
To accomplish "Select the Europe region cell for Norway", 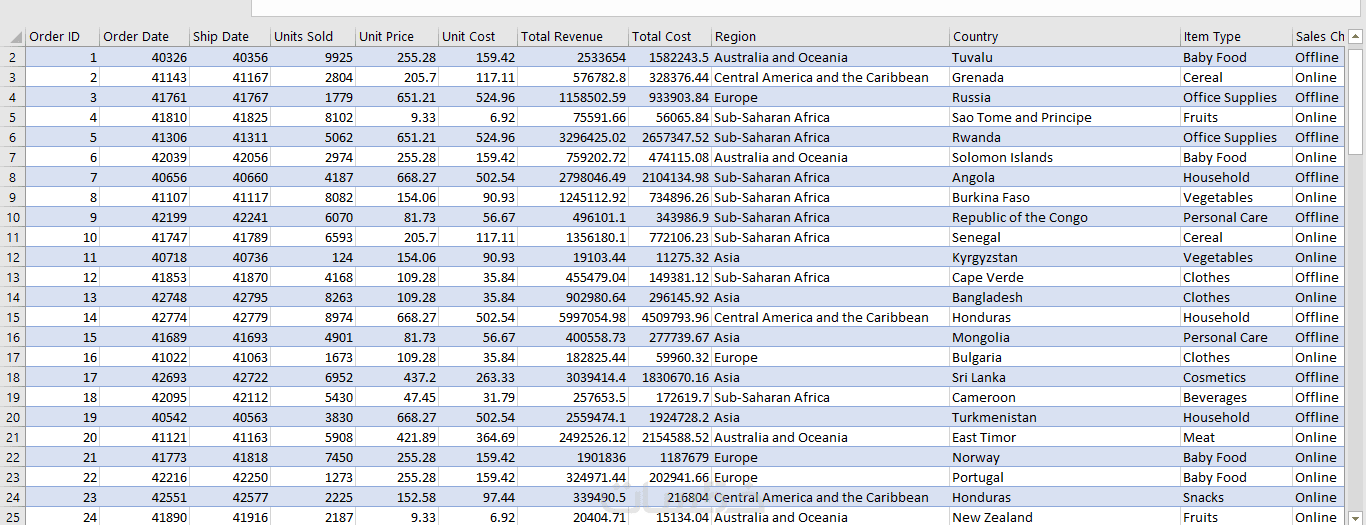I will coord(736,457).
